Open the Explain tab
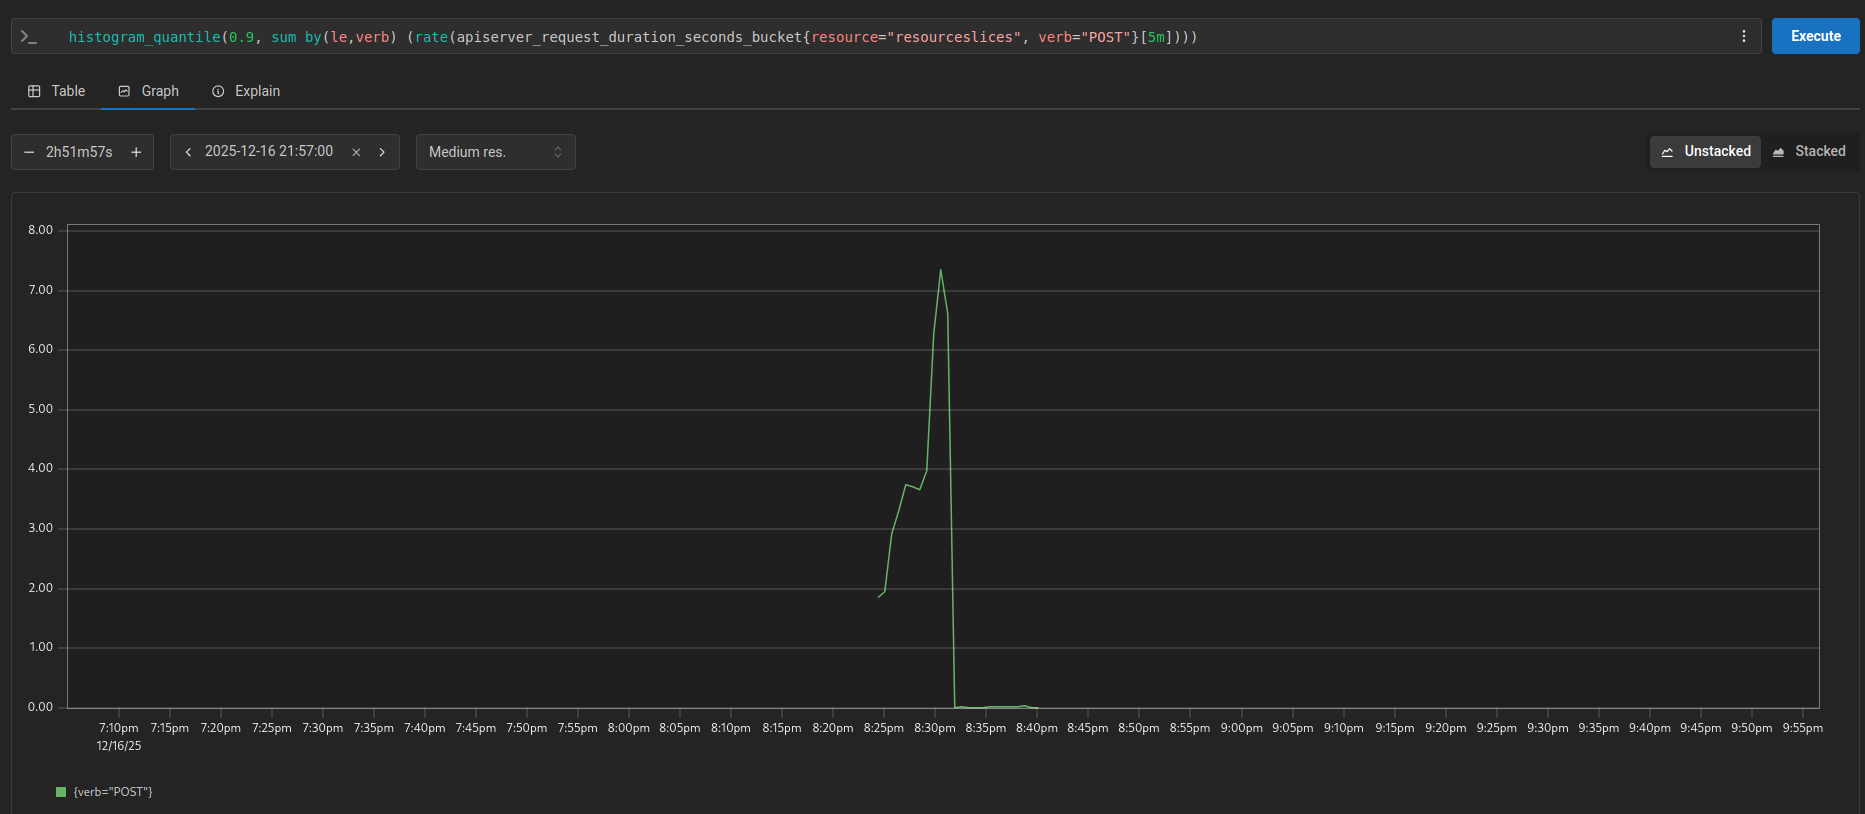1865x814 pixels. [x=246, y=91]
